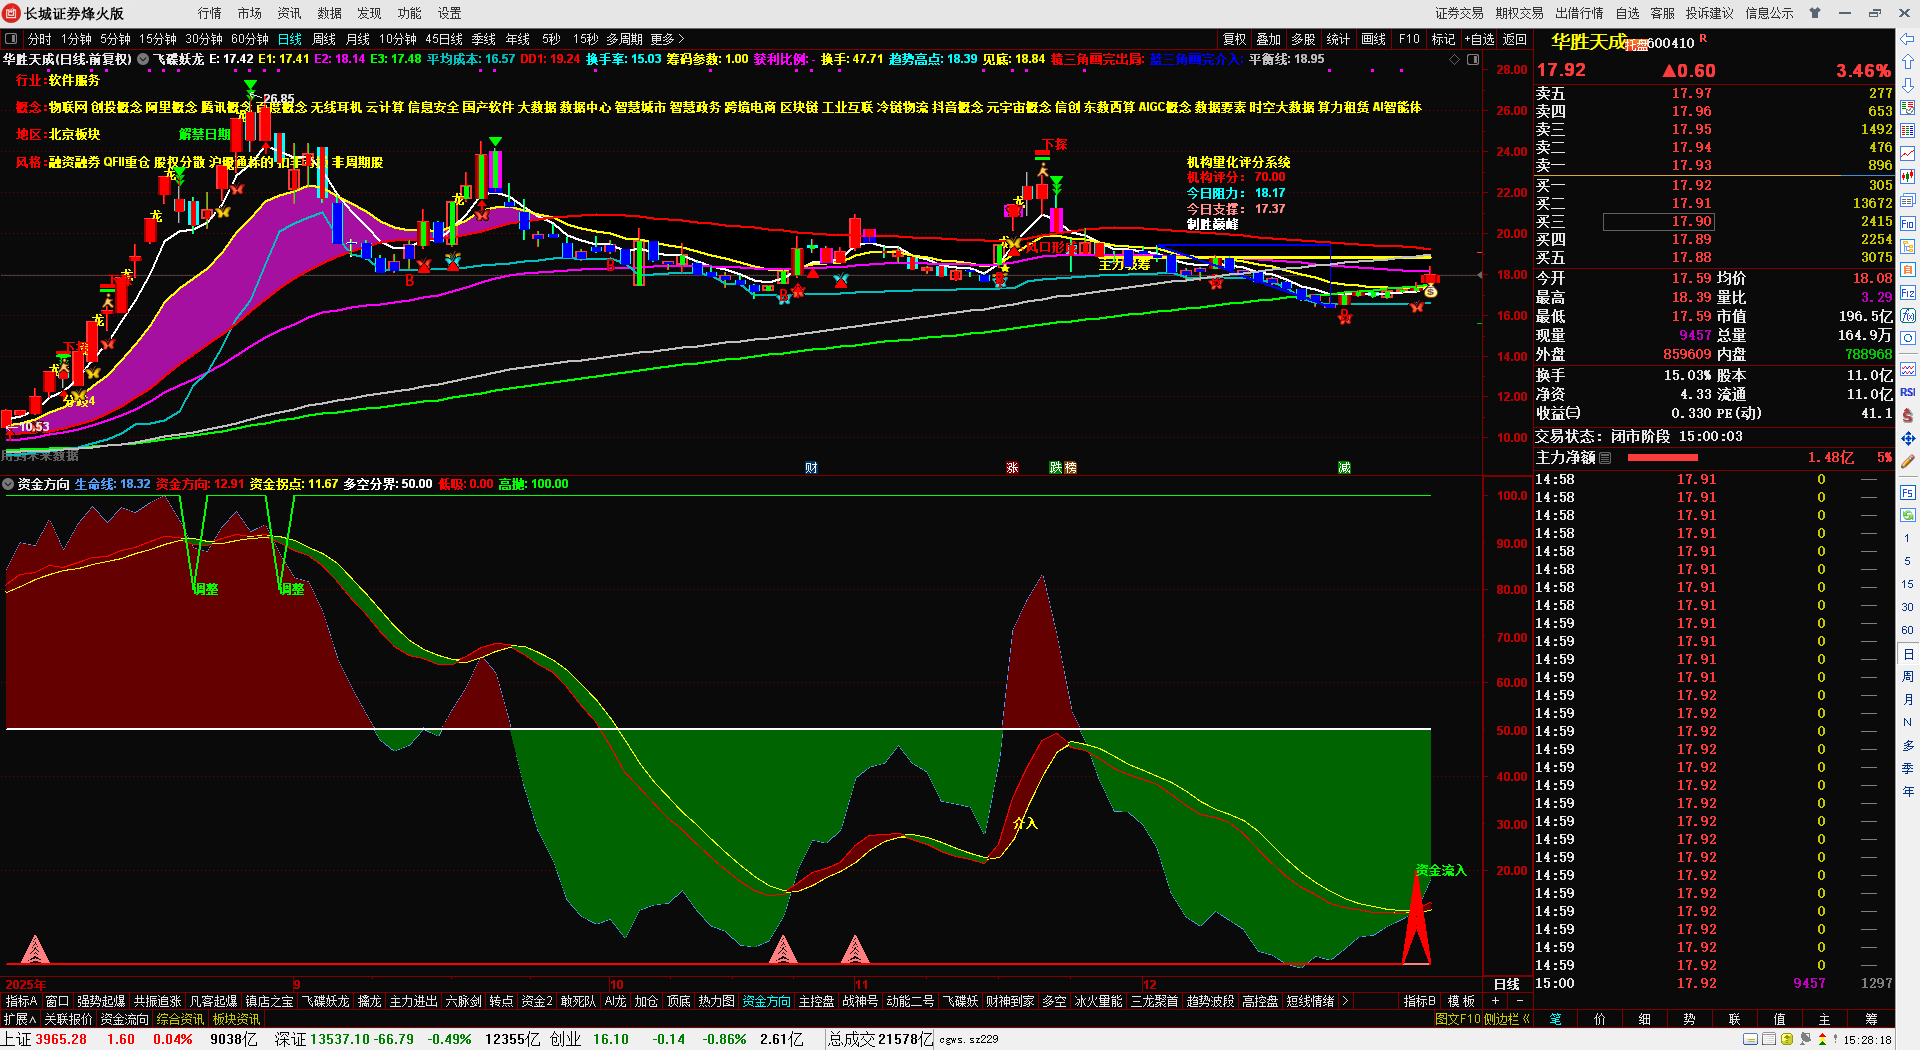Click the gold coin icon in status bar

(1787, 1040)
